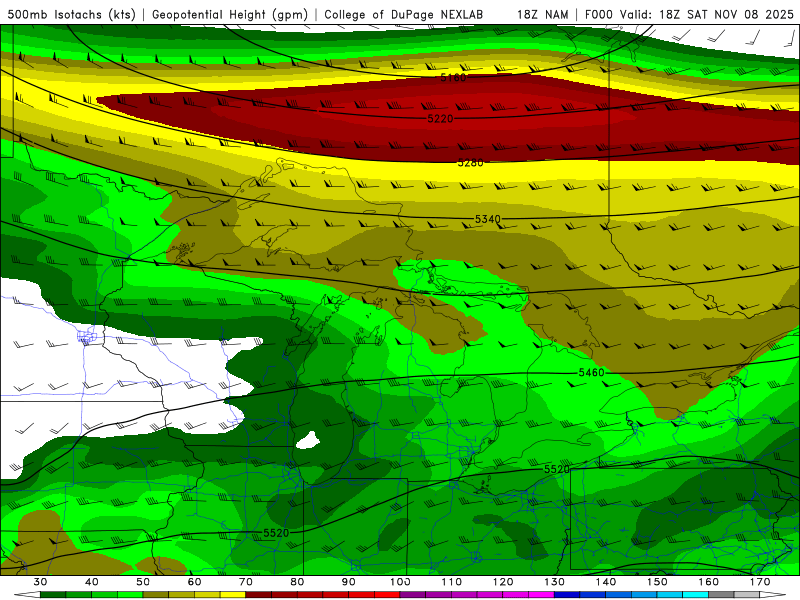Select the bright yellow swatch in the color bar
Screen dimensions: 800x600
(233, 595)
